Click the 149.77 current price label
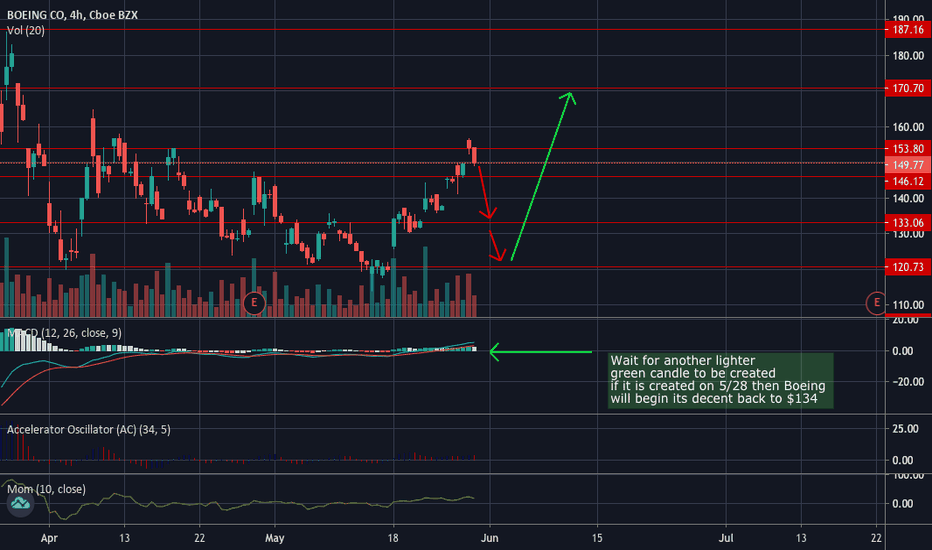 908,165
